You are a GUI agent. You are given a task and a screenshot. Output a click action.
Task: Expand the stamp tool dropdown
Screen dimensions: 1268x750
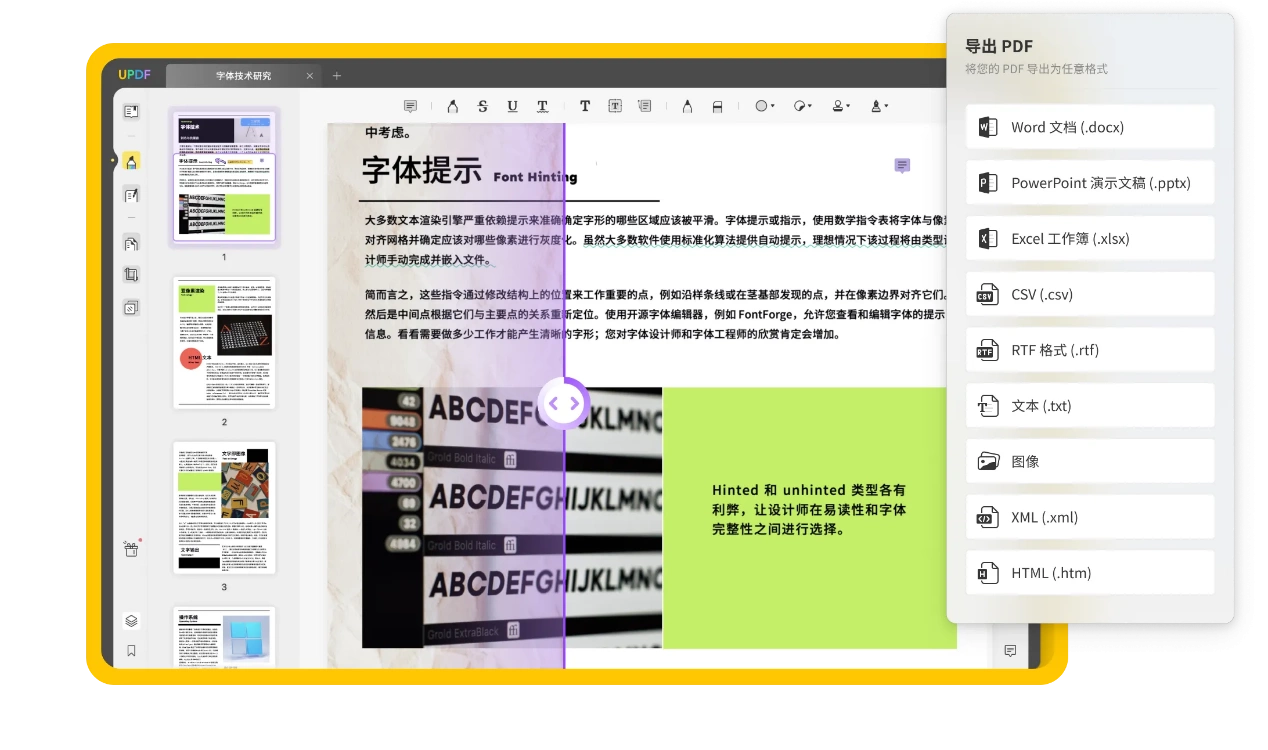(841, 106)
